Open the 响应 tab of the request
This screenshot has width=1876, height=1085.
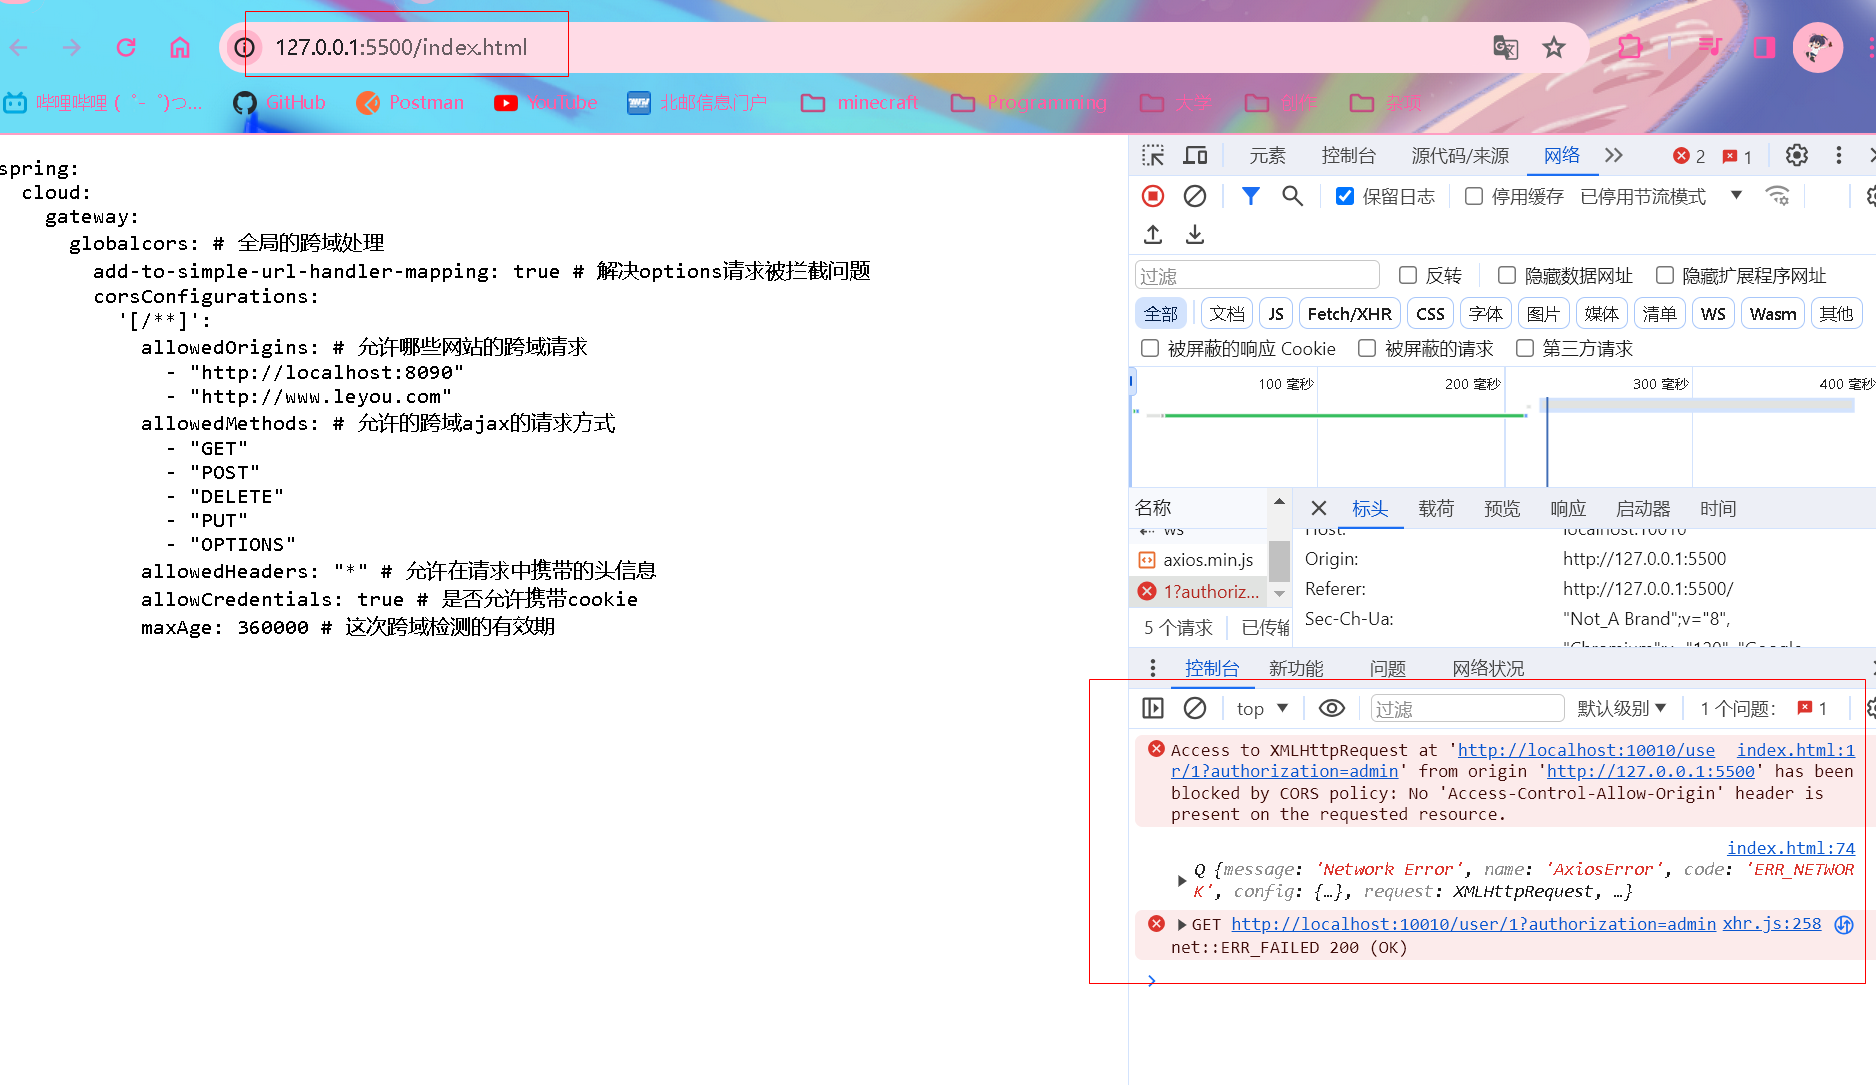(1568, 508)
